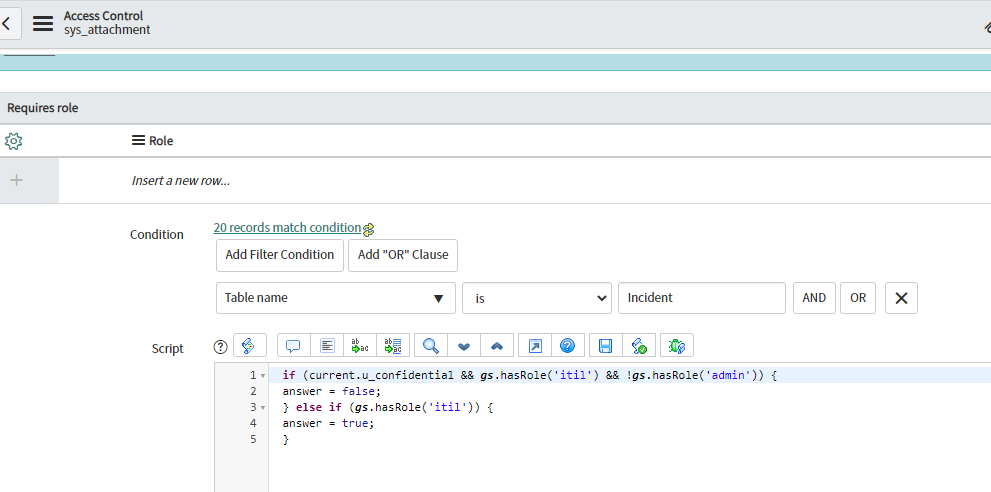This screenshot has width=991, height=492.
Task: Place the cursor on 'answer = false;' line
Action: pos(332,391)
